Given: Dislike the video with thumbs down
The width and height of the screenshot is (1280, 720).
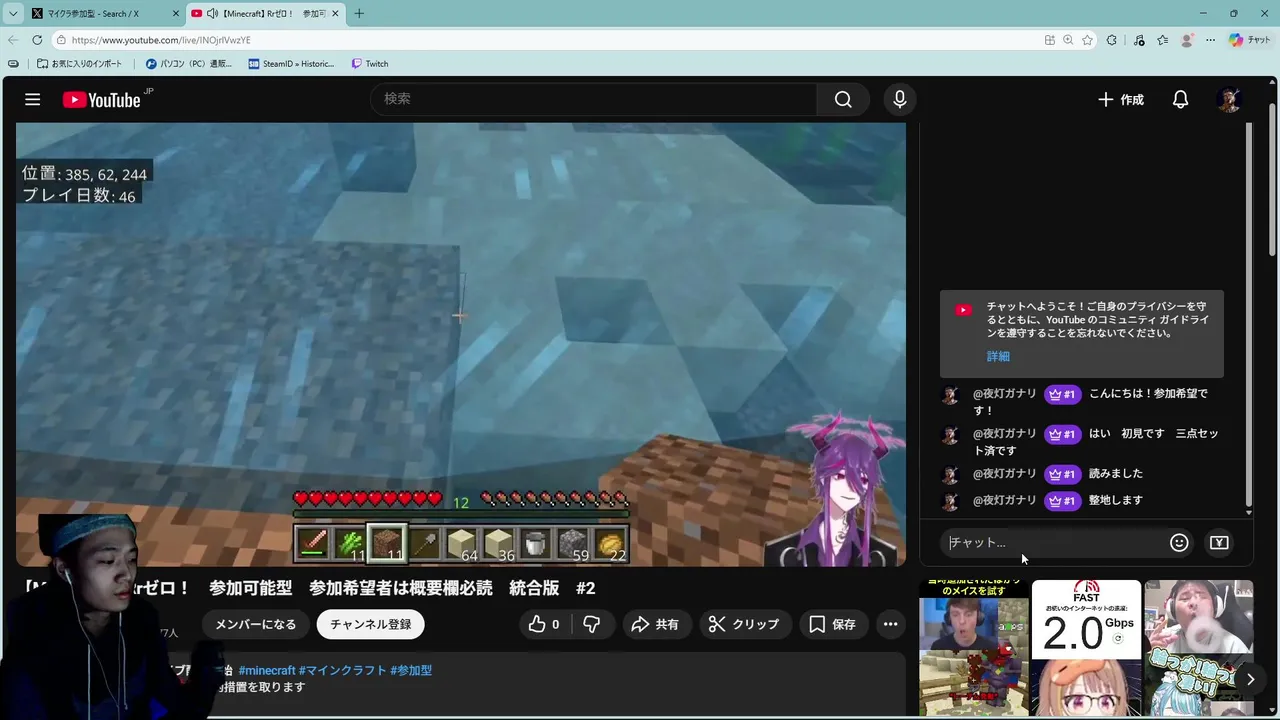Looking at the screenshot, I should pos(591,624).
